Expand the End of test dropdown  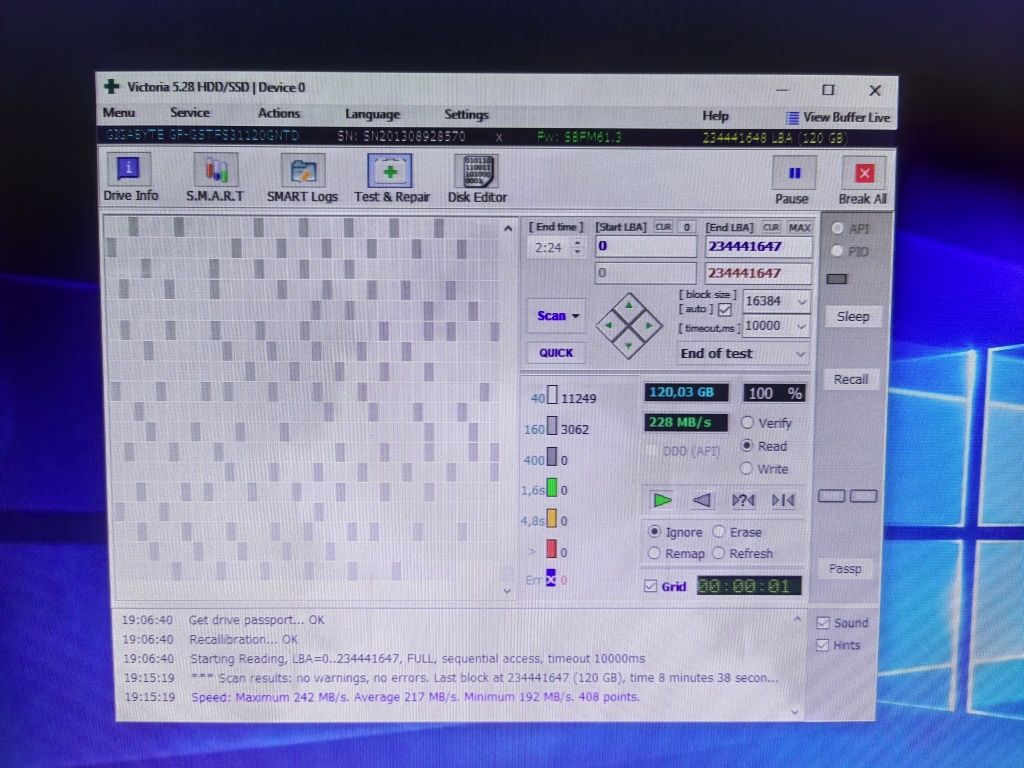pos(801,354)
